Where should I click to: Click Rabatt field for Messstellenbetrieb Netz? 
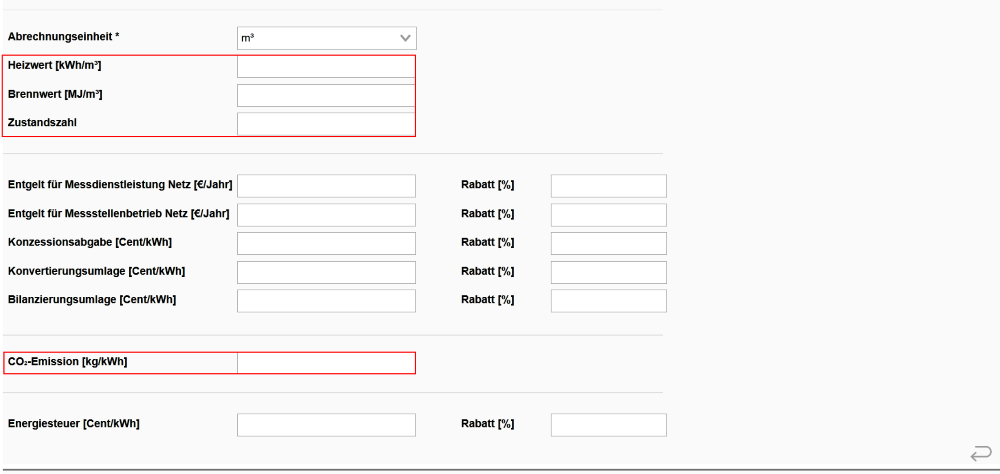click(608, 215)
